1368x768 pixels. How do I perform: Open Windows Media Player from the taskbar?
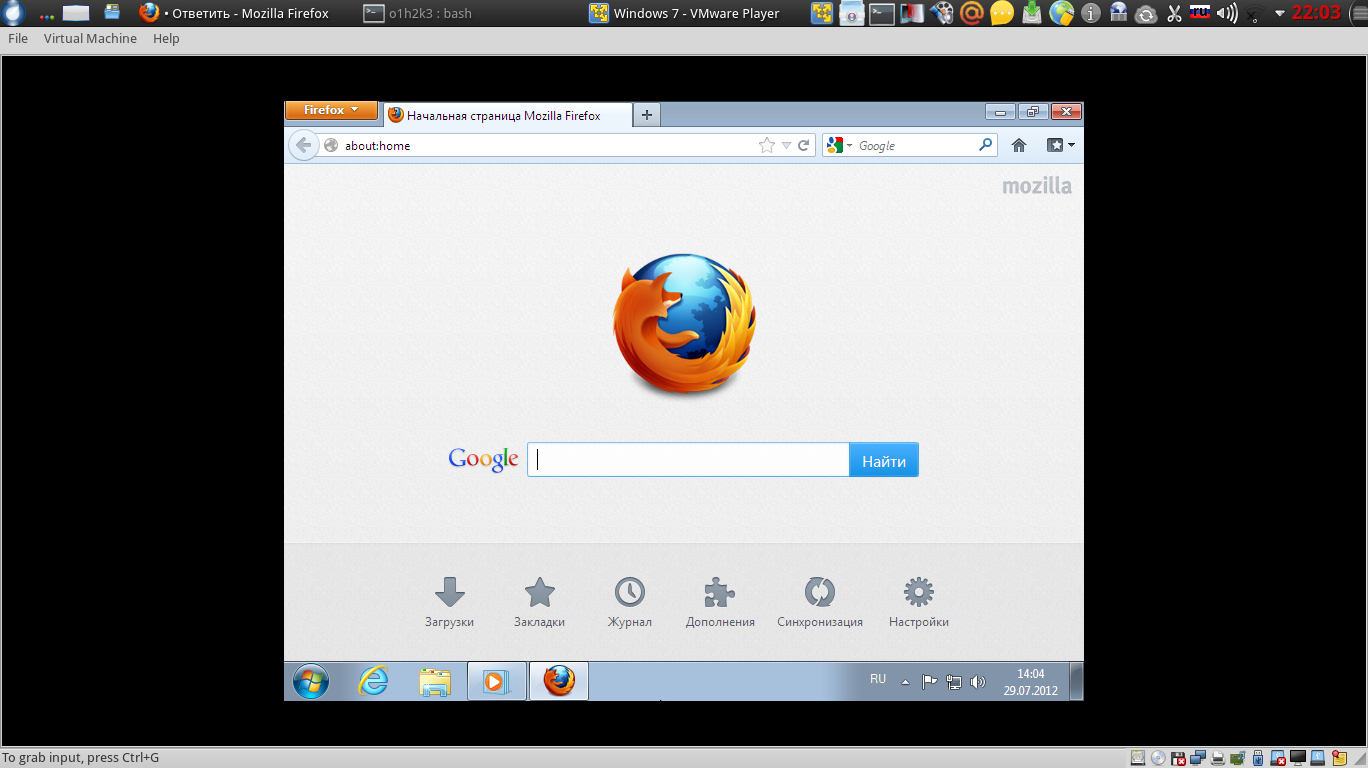[x=496, y=681]
